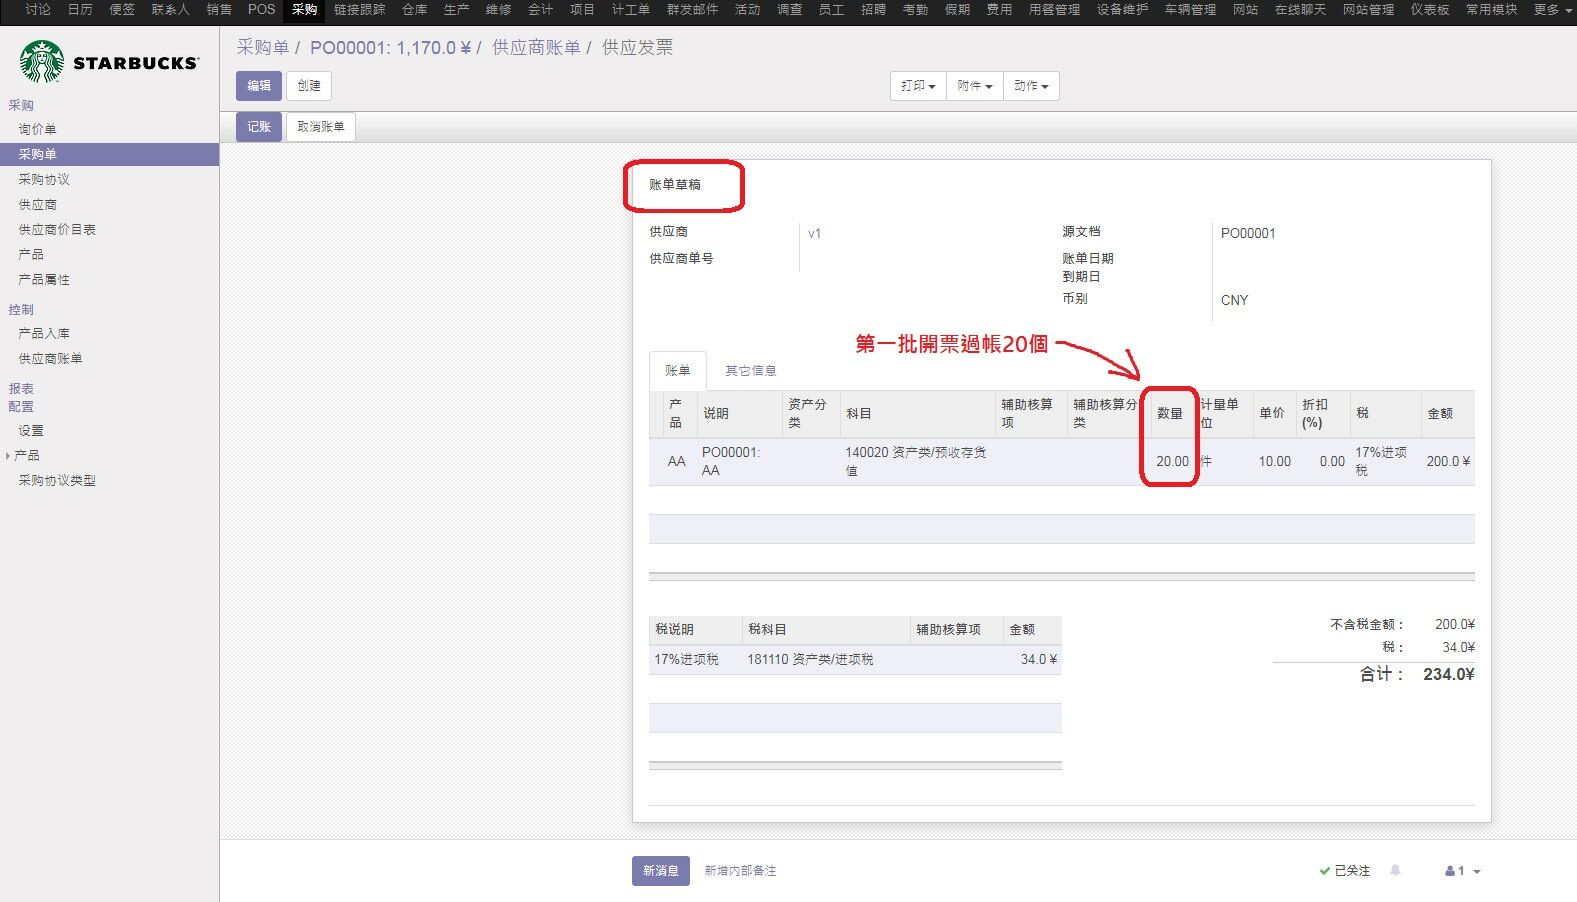Click the 创建 create button

(x=309, y=86)
